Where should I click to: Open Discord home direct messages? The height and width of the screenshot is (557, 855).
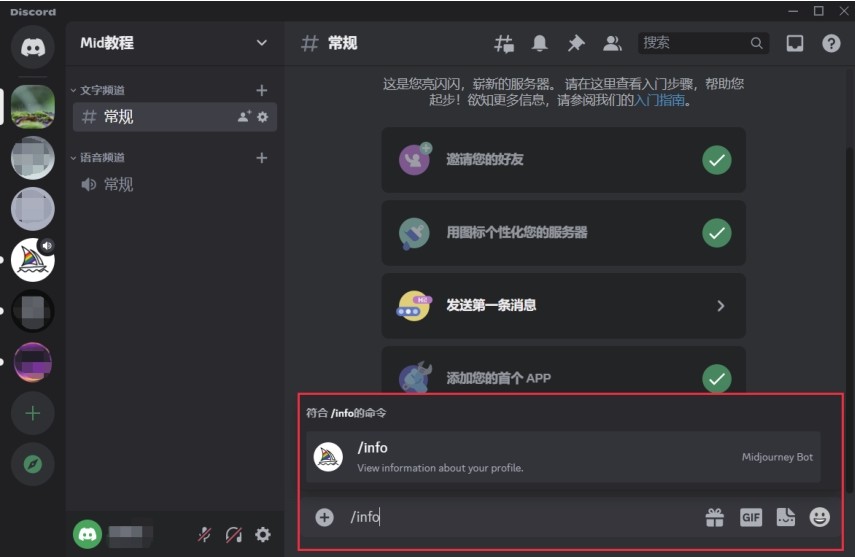(x=33, y=47)
